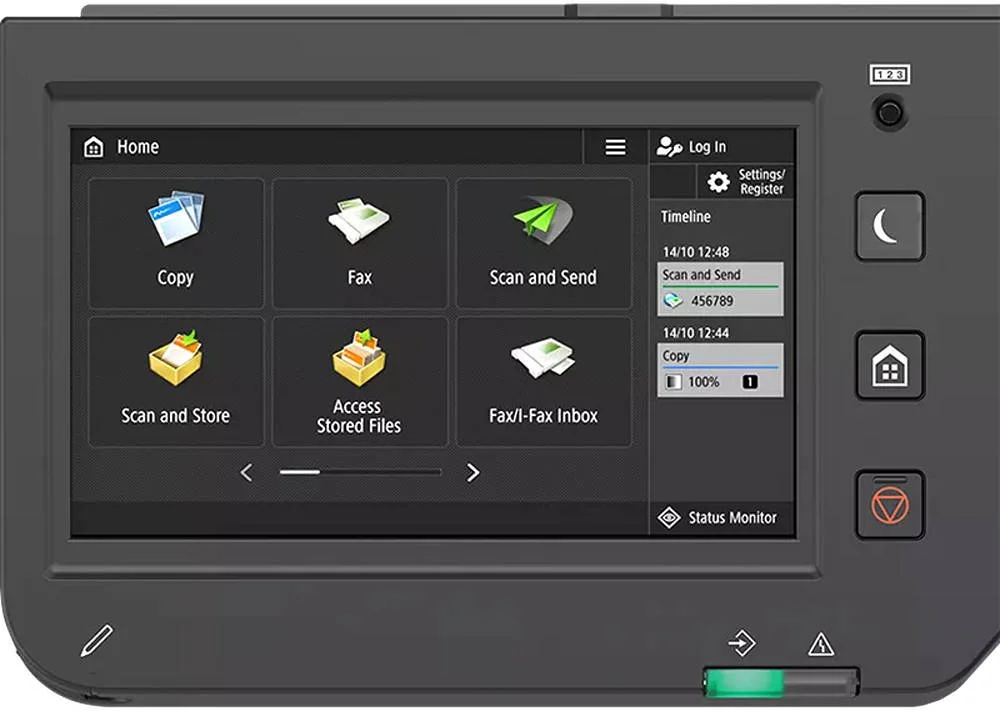
Task: Go to previous page with left arrow
Action: (x=246, y=473)
